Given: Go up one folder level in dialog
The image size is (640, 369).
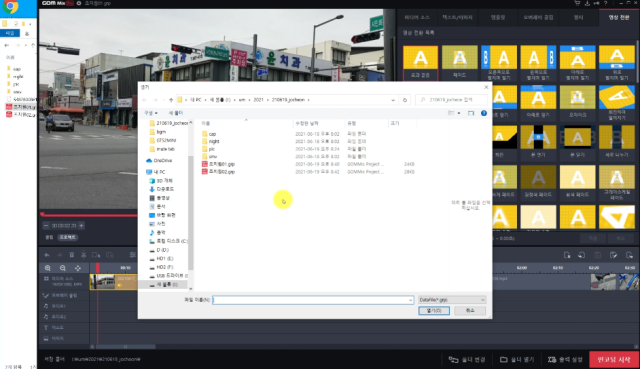Looking at the screenshot, I should (171, 100).
